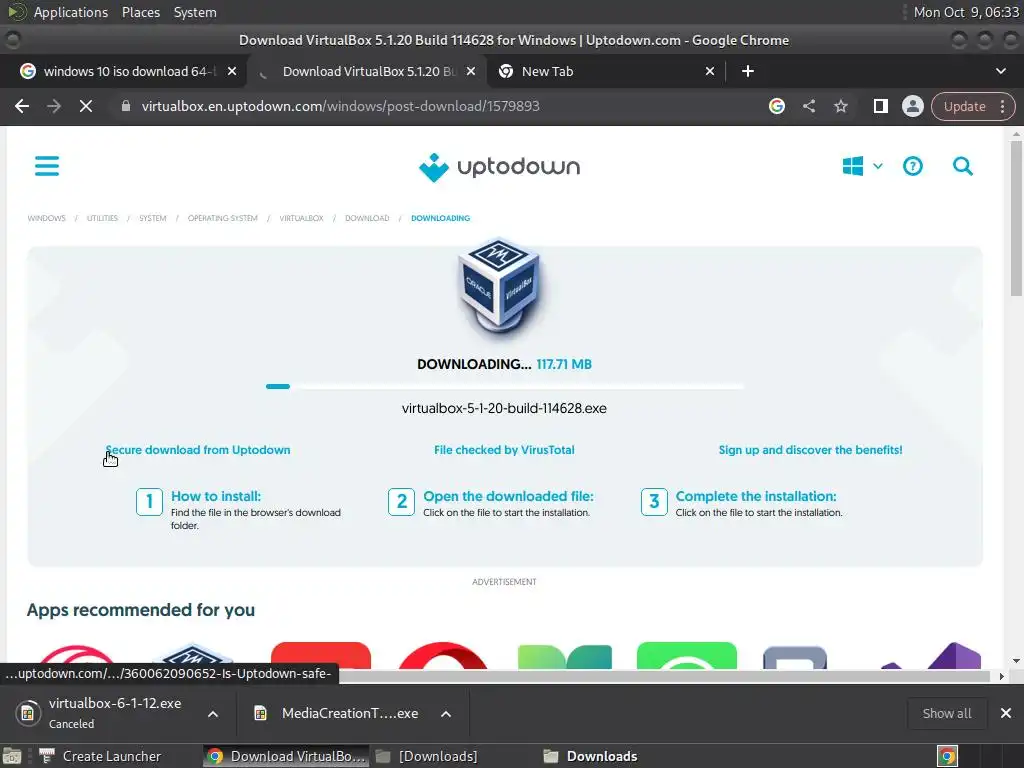Open the DOWNLOAD breadcrumb link
The width and height of the screenshot is (1024, 768).
pos(367,218)
